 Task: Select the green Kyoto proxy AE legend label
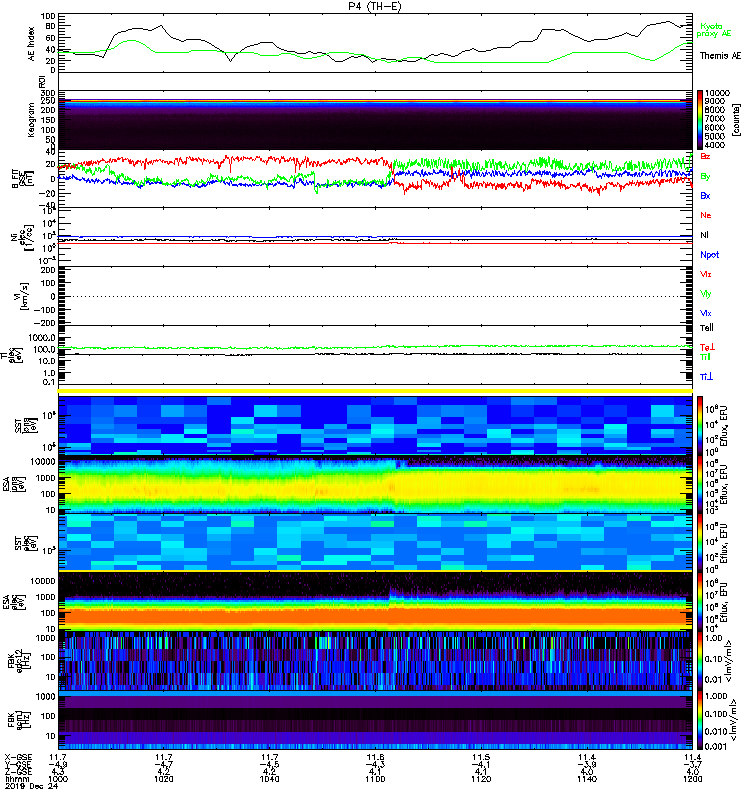point(714,30)
